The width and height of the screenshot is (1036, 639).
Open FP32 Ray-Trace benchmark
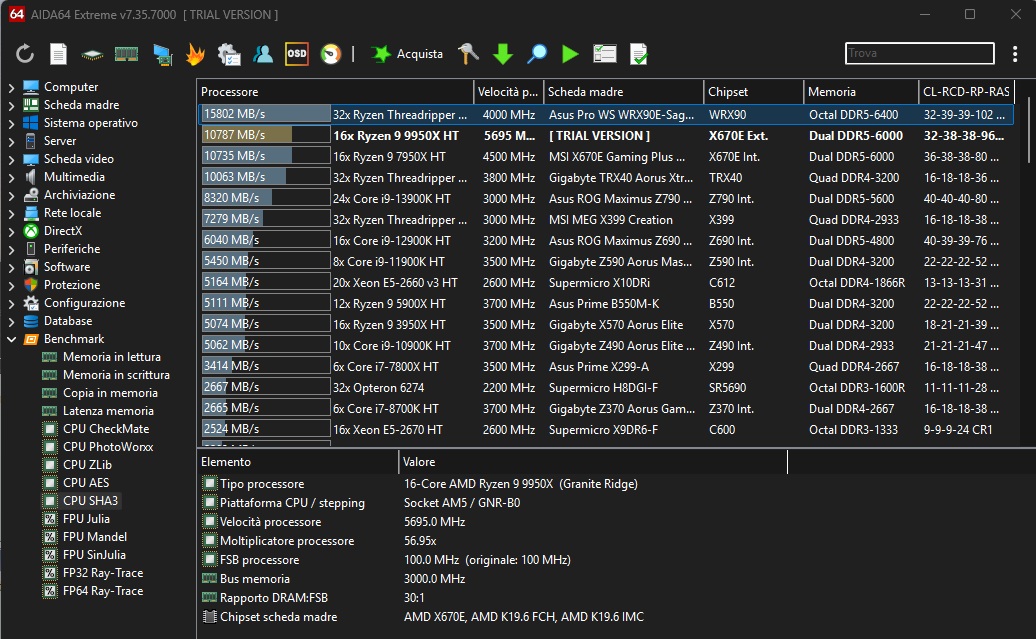click(102, 573)
